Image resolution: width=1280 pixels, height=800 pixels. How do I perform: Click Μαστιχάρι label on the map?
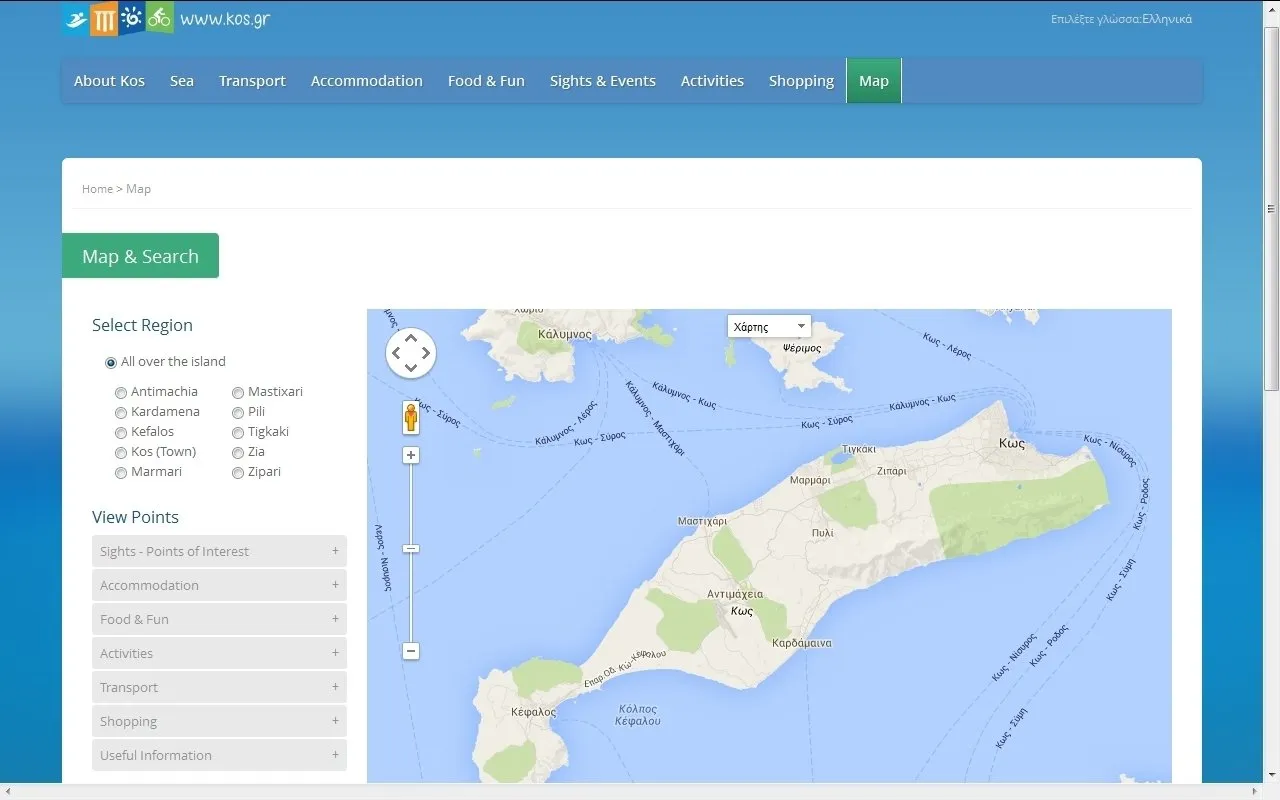coord(702,521)
